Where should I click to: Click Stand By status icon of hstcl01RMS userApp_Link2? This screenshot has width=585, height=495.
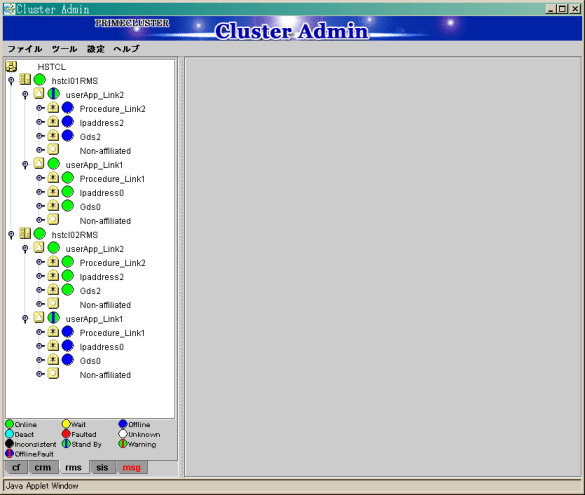pos(54,94)
